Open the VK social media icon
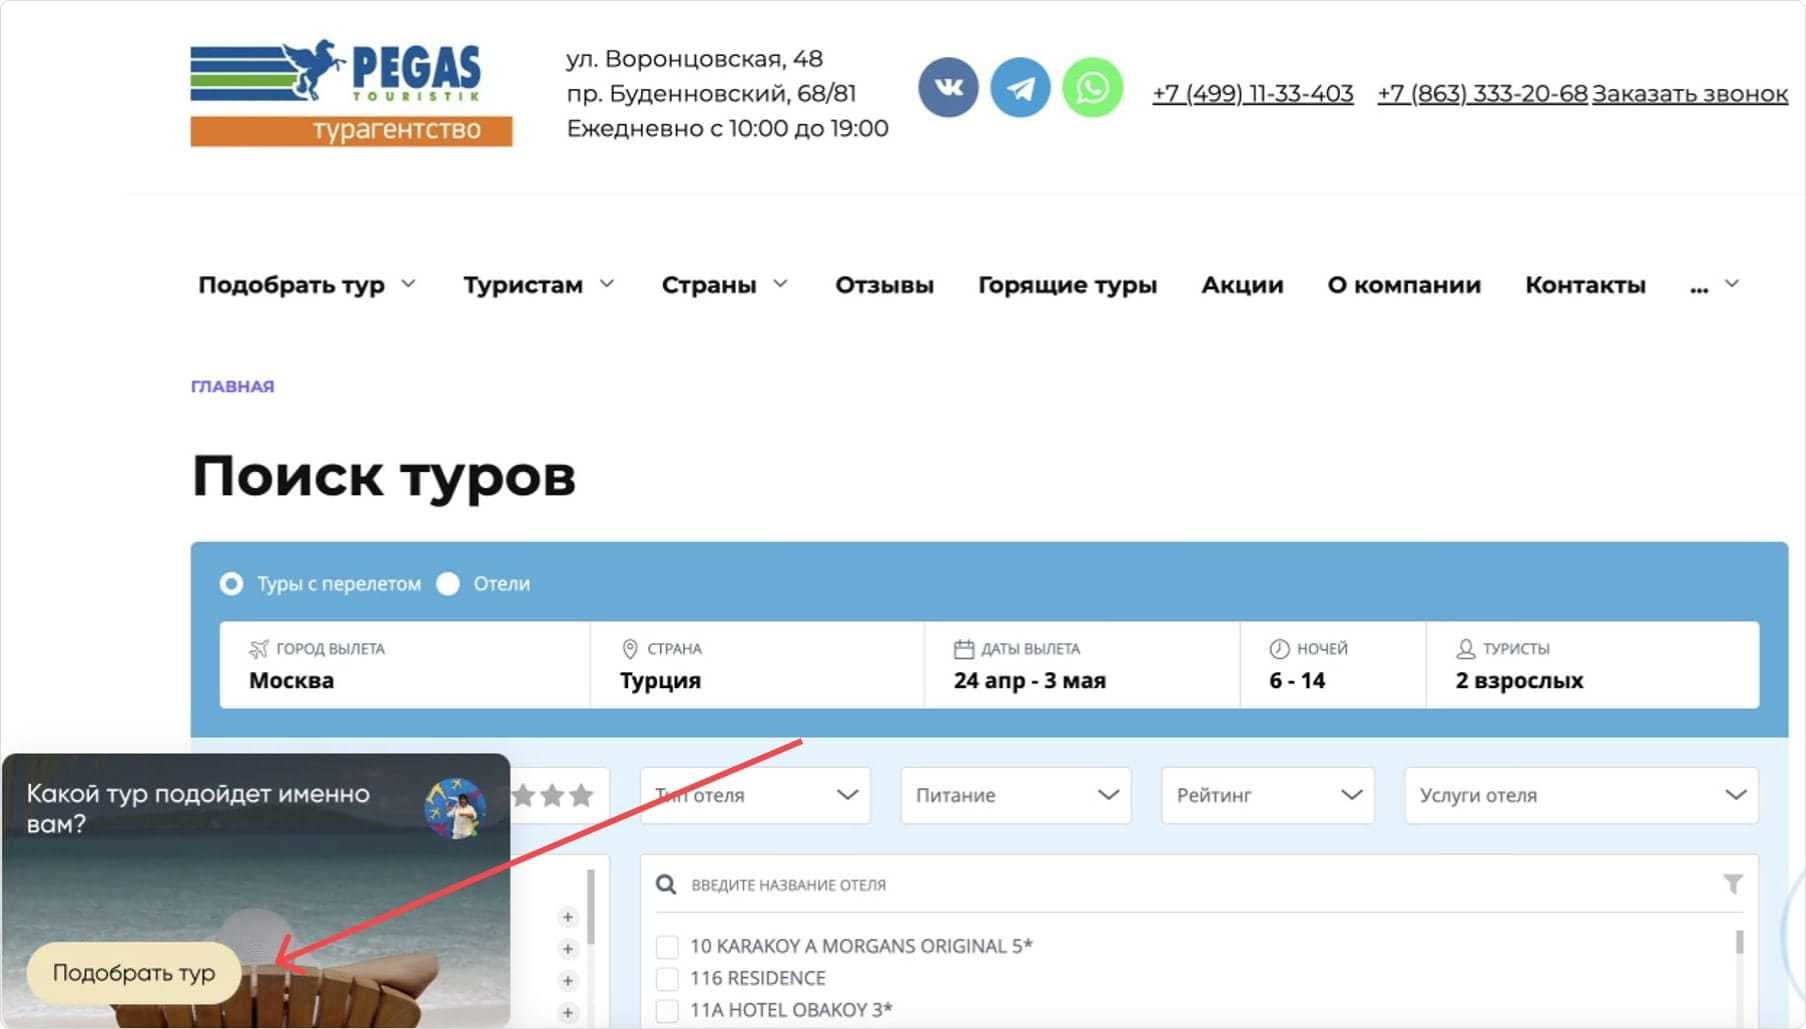Image resolution: width=1806 pixels, height=1029 pixels. [946, 87]
